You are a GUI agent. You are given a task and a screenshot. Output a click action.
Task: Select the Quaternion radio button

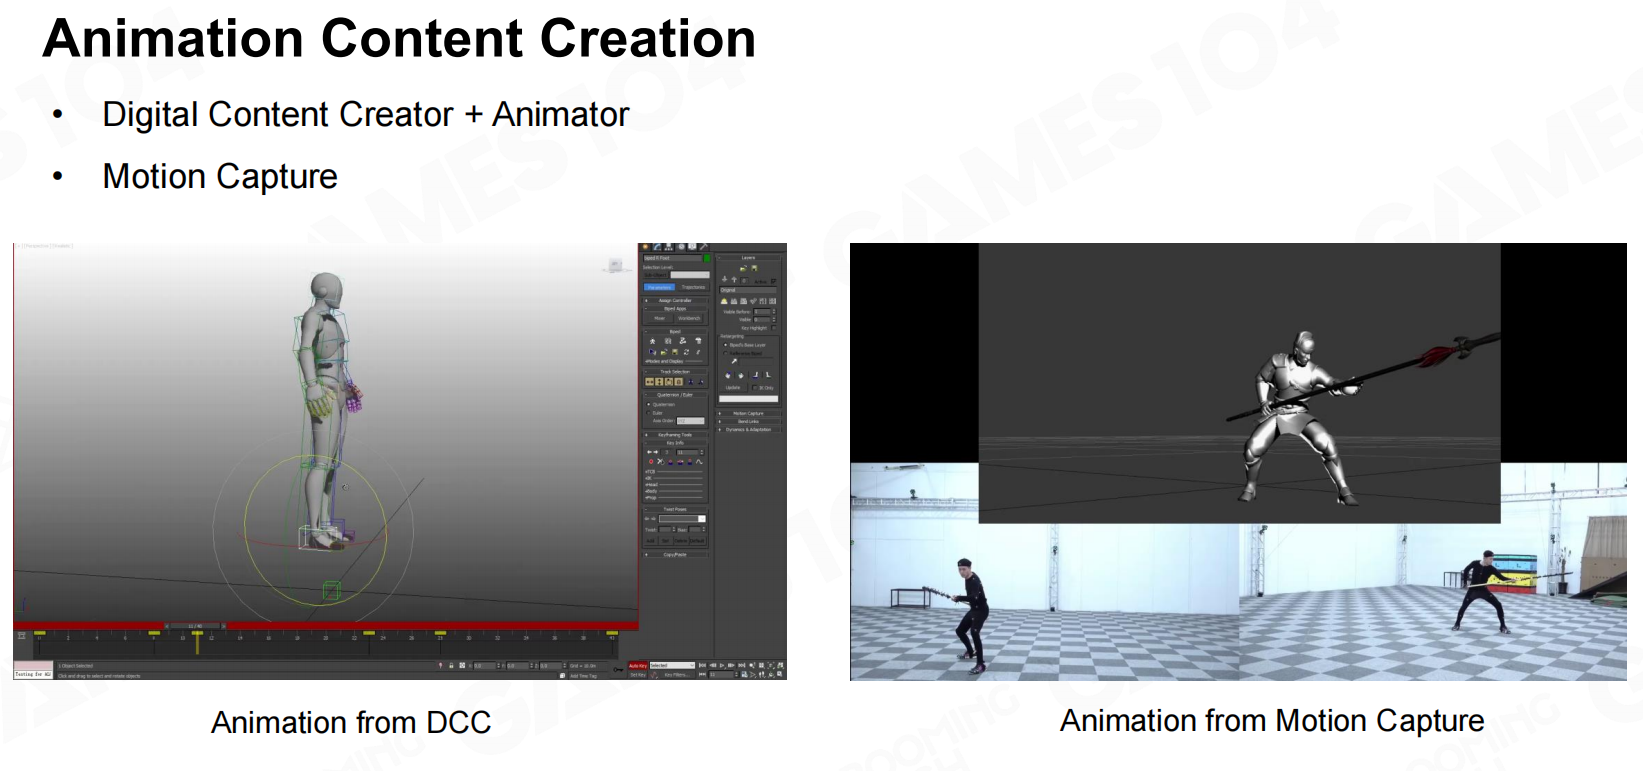click(x=649, y=404)
